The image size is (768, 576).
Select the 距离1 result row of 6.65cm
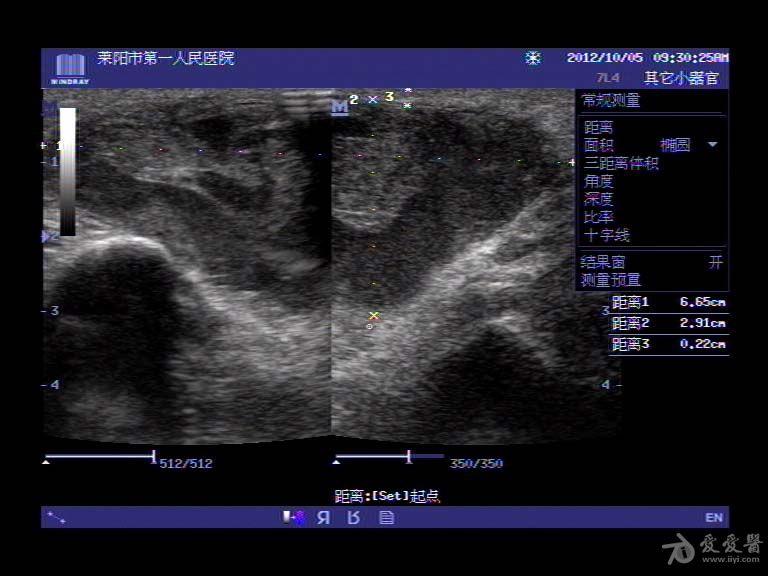(x=668, y=302)
